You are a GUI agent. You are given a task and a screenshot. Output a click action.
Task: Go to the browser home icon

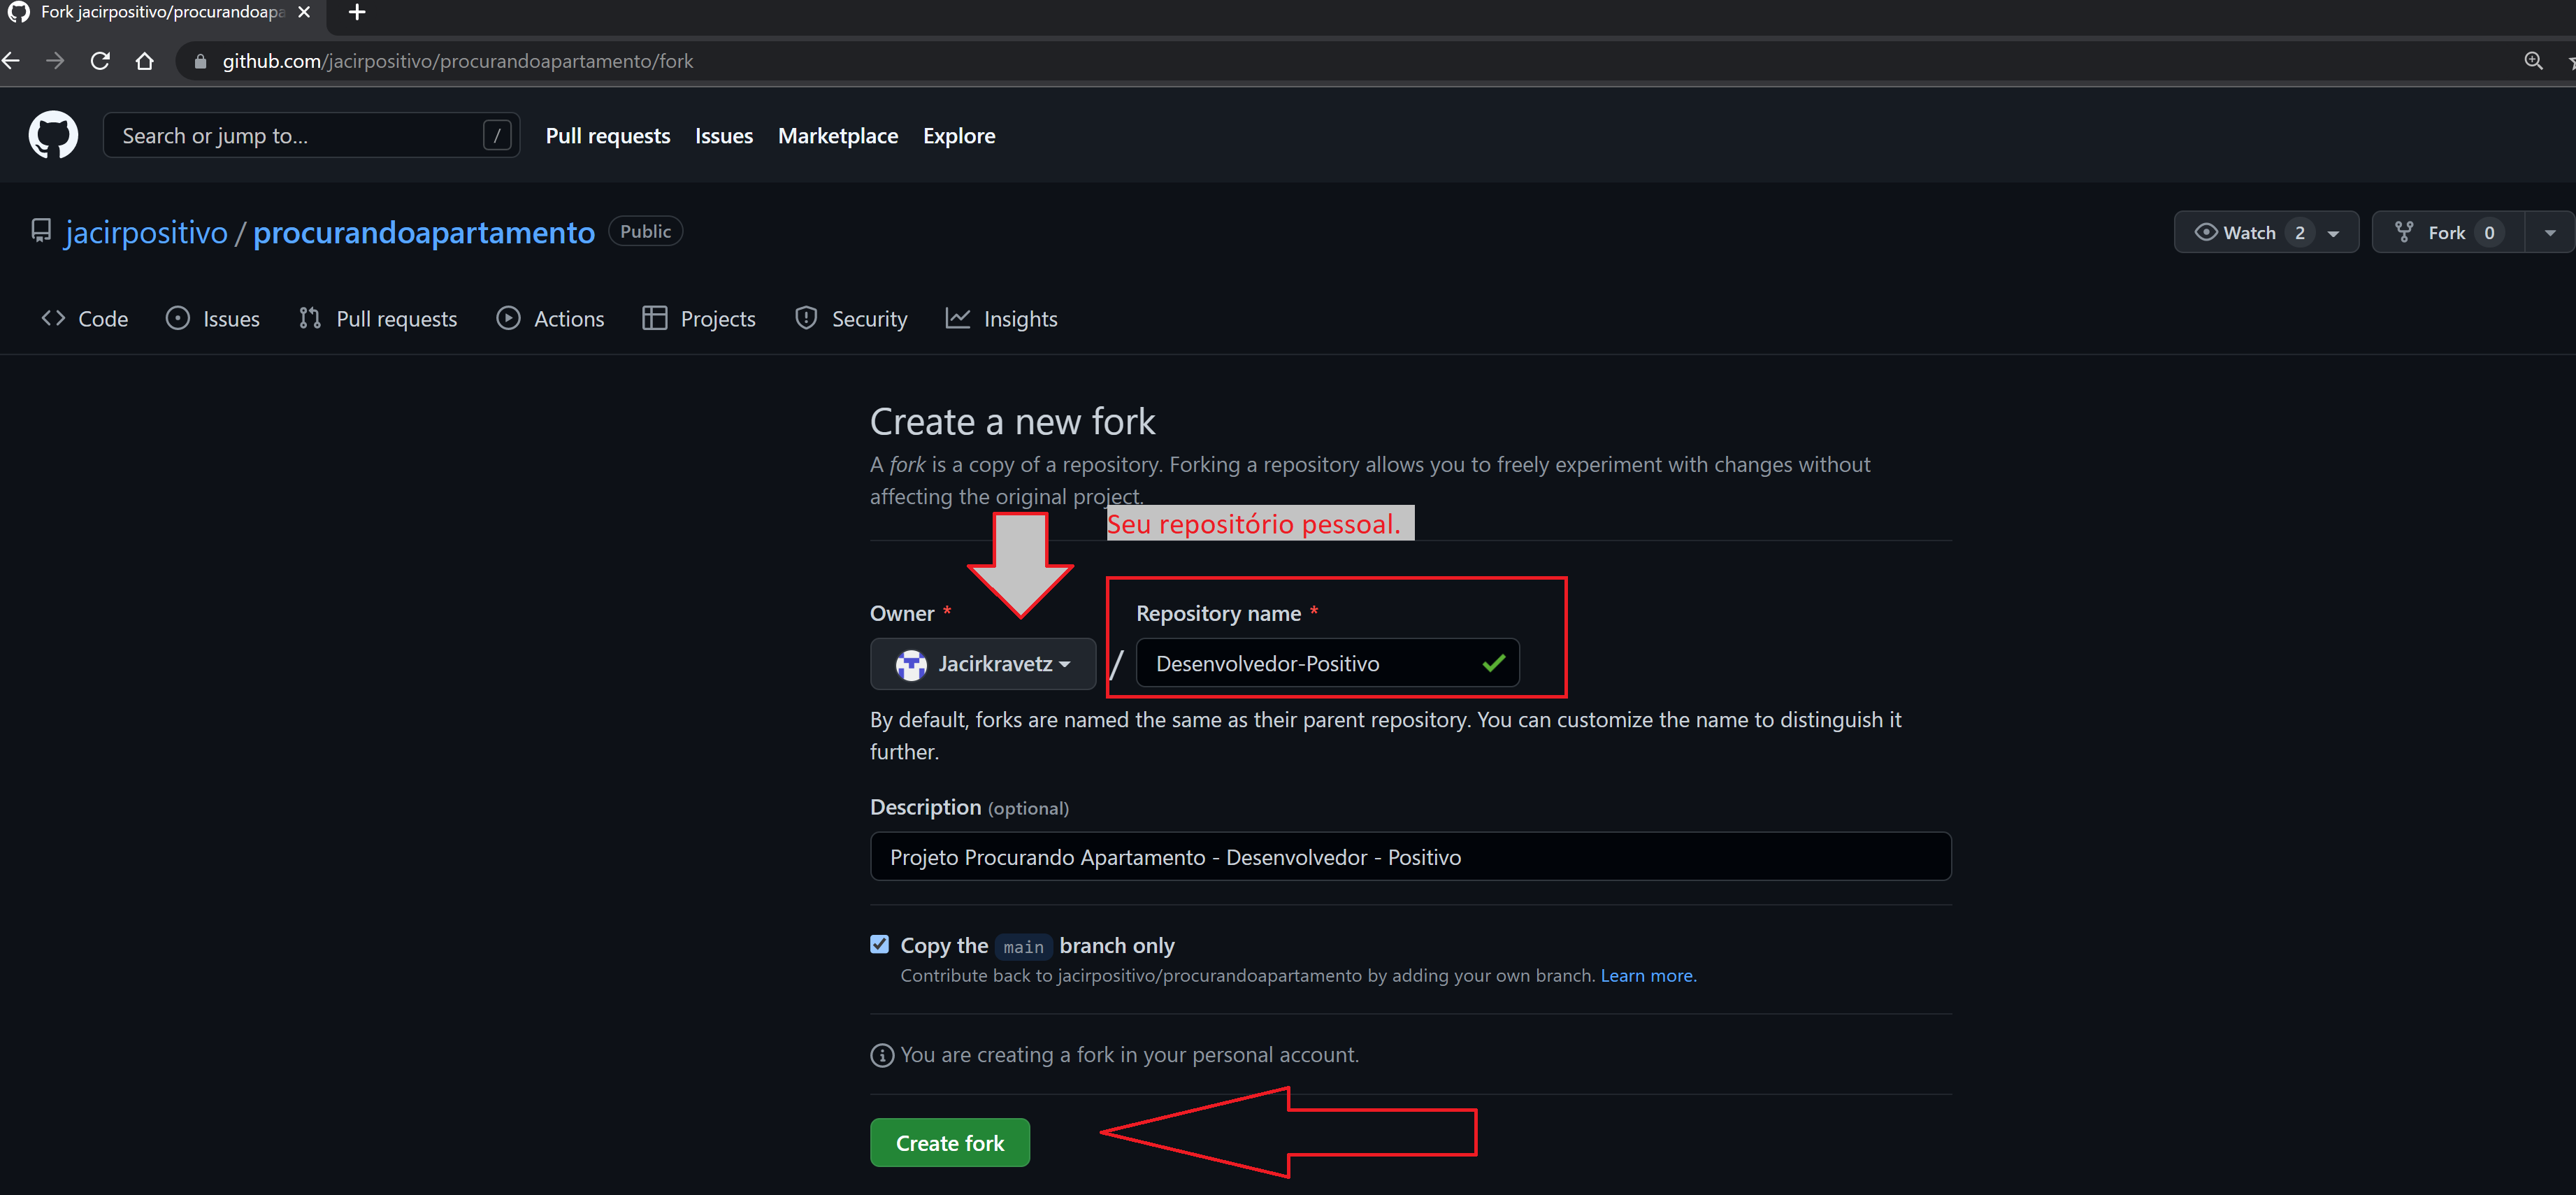pos(145,61)
